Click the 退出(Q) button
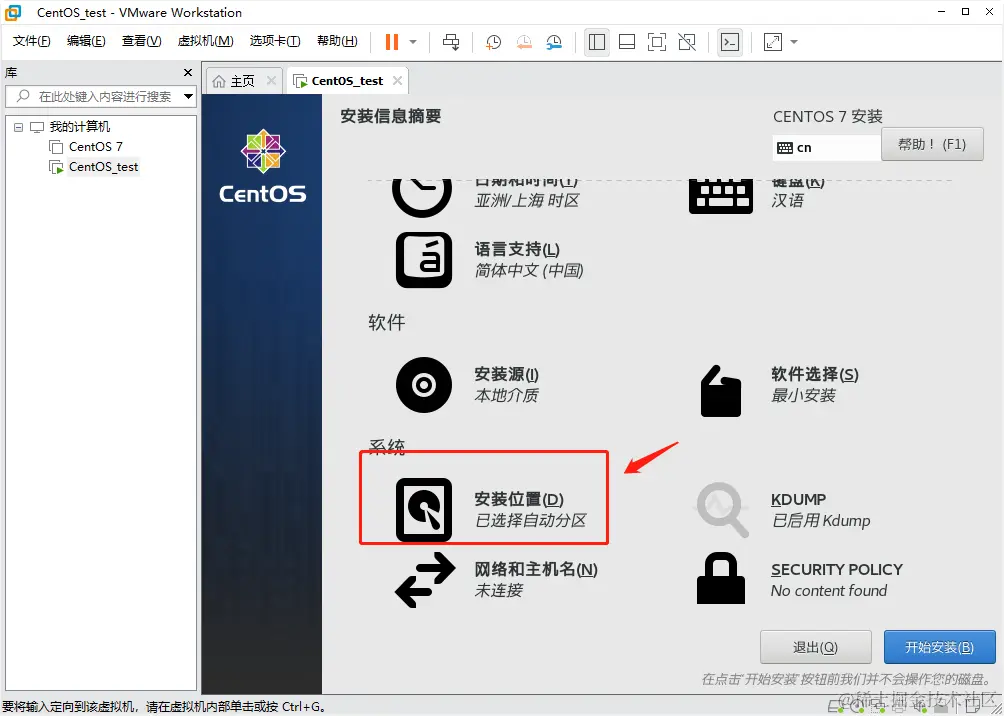 tap(815, 647)
